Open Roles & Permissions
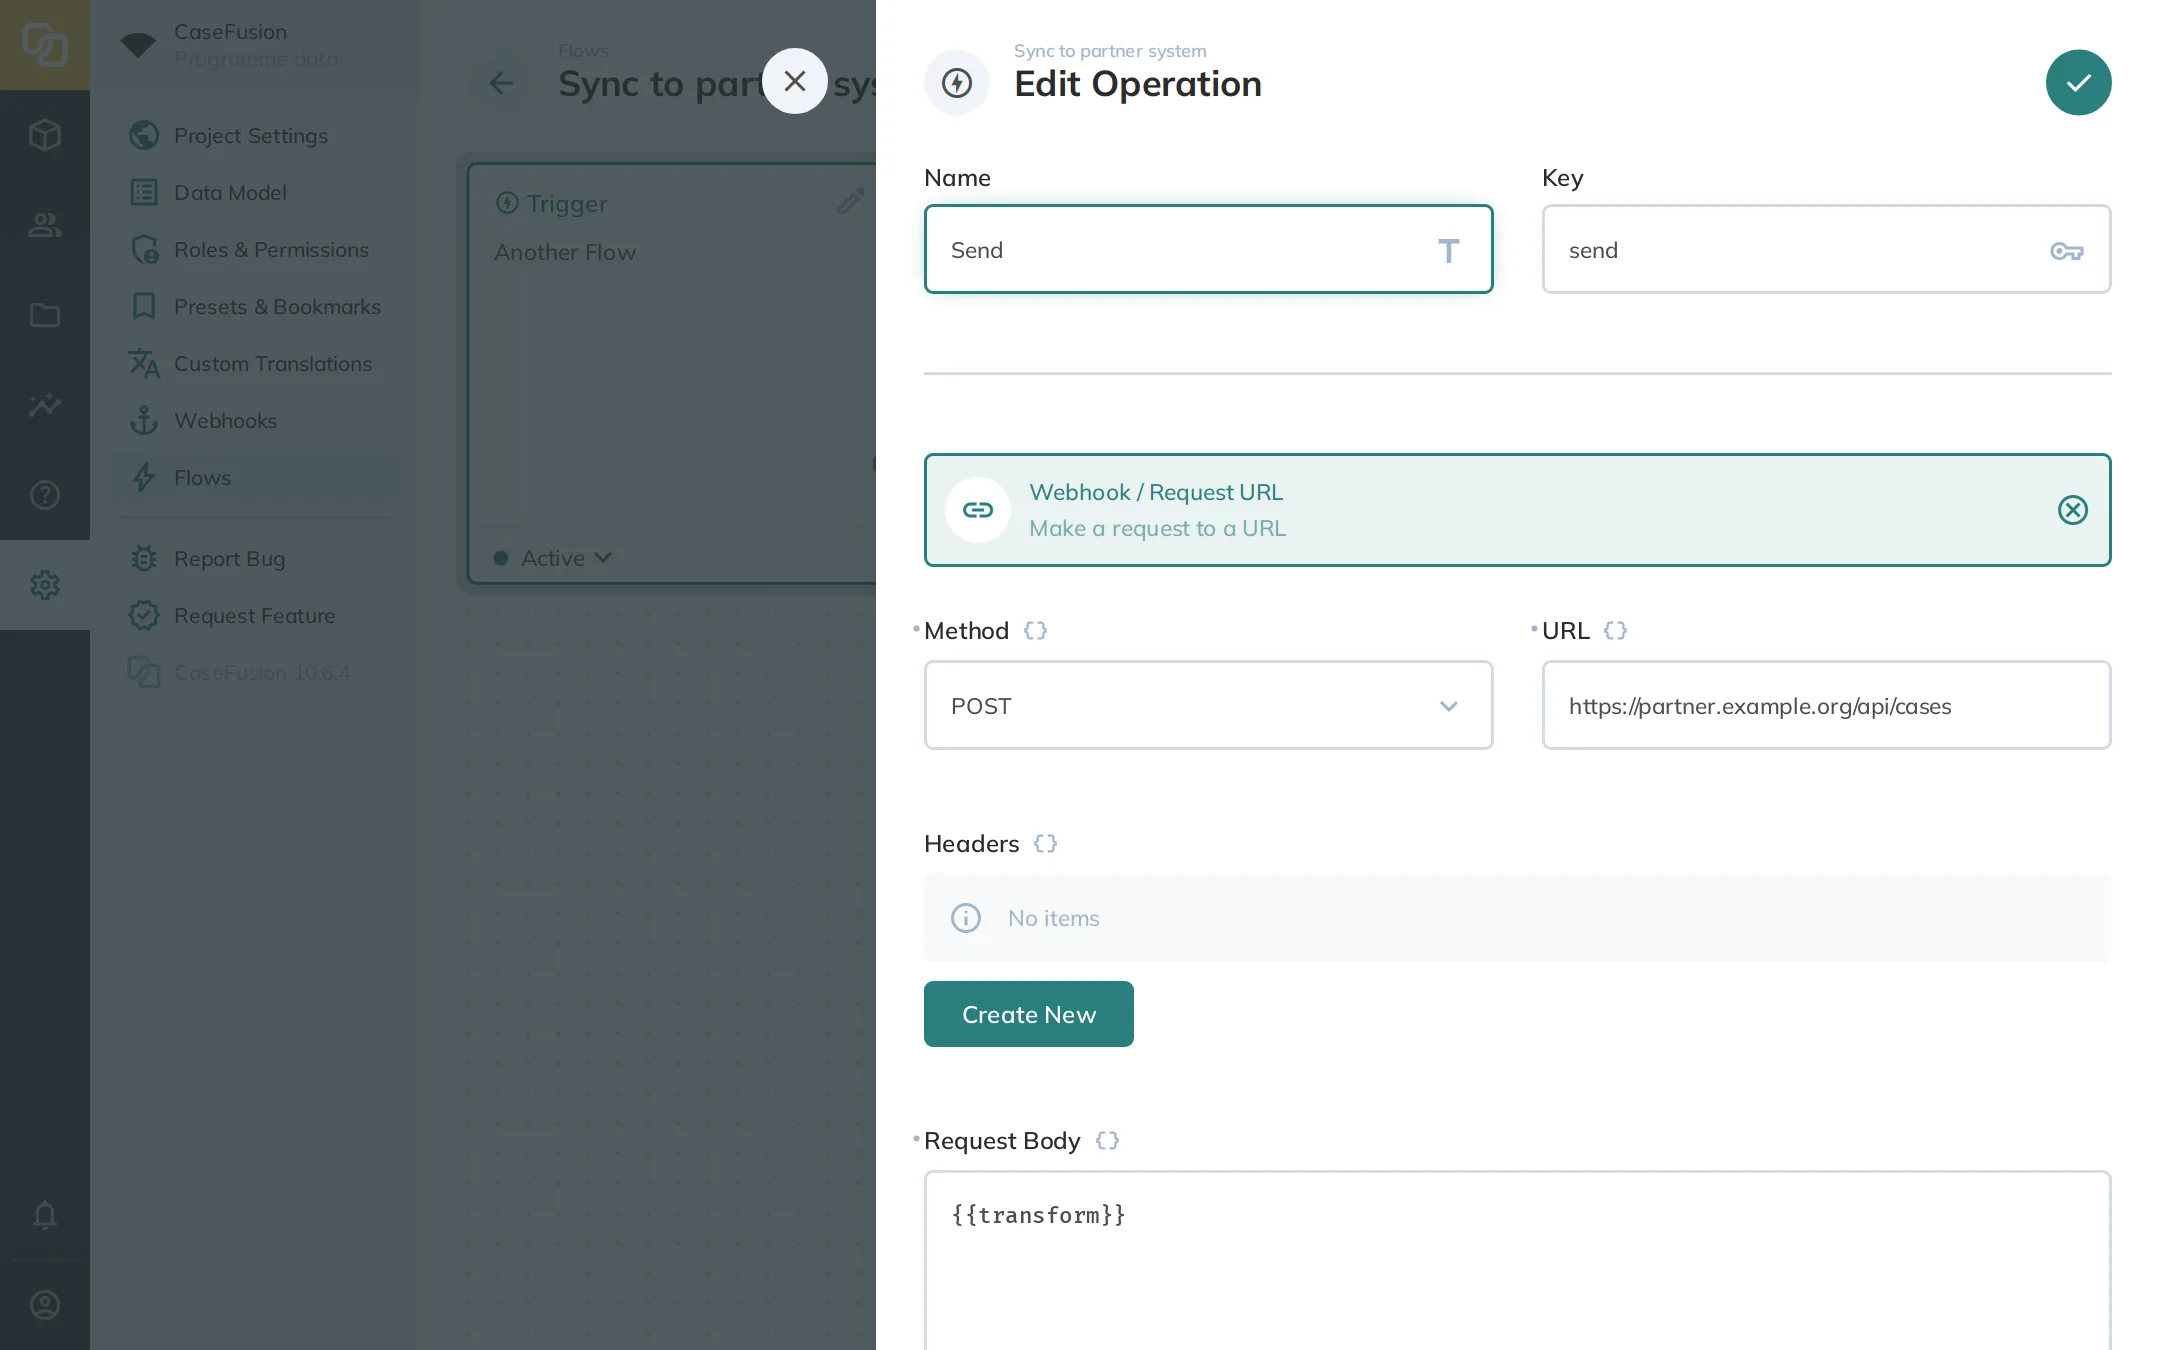The image size is (2160, 1350). tap(255, 249)
